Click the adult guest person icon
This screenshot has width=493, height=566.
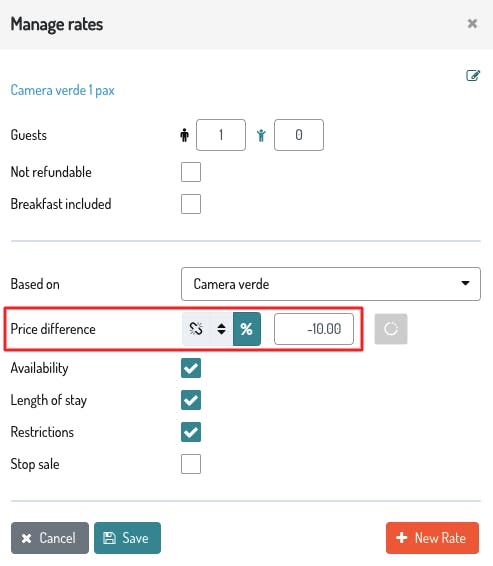click(184, 135)
